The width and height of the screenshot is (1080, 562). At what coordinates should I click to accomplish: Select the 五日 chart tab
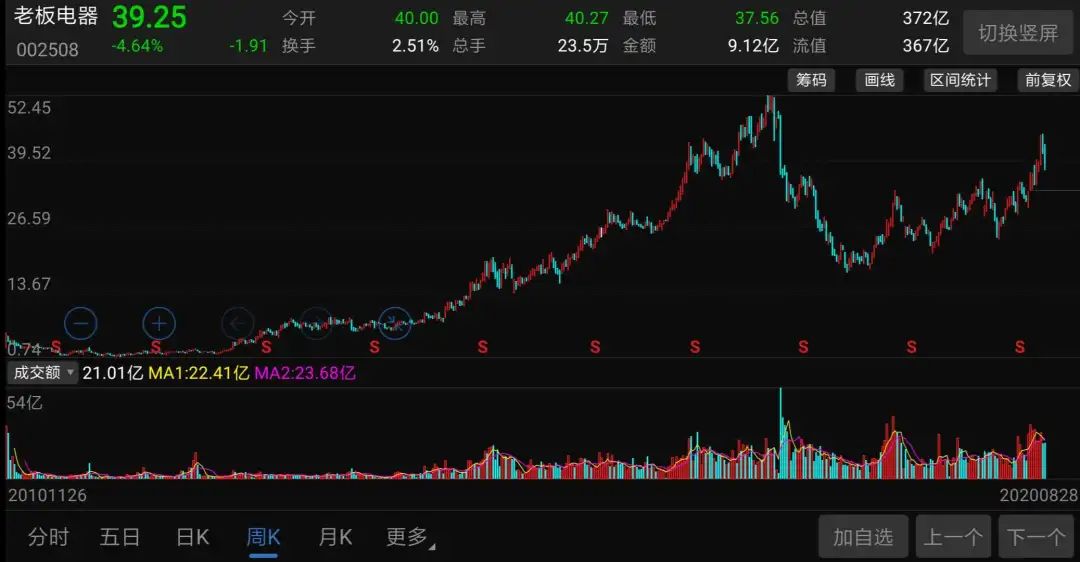tap(120, 537)
